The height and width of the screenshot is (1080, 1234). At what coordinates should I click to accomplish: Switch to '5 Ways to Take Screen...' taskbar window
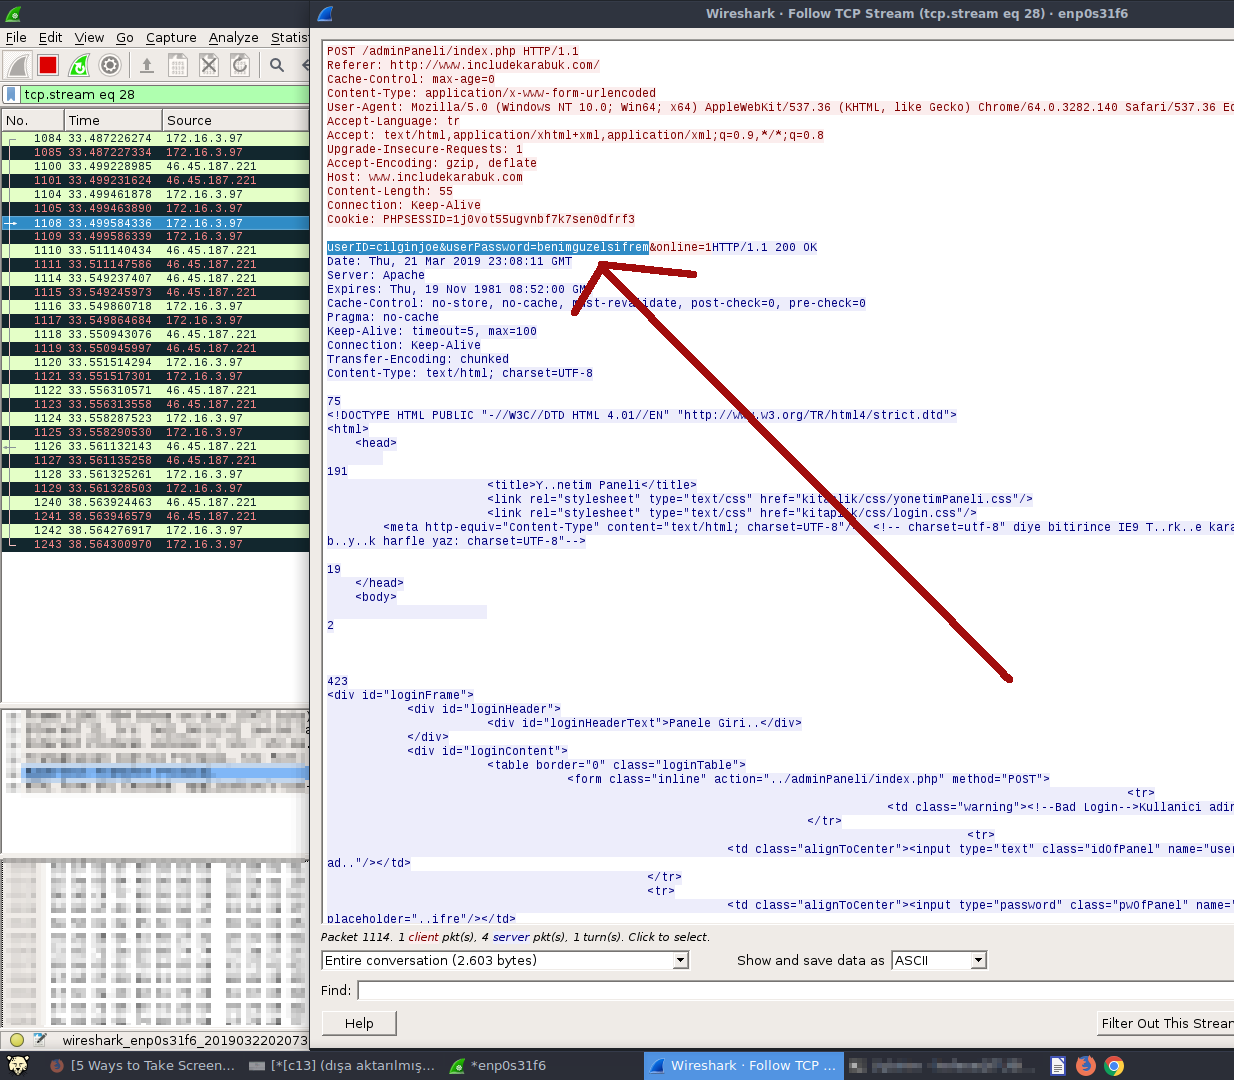(143, 1065)
